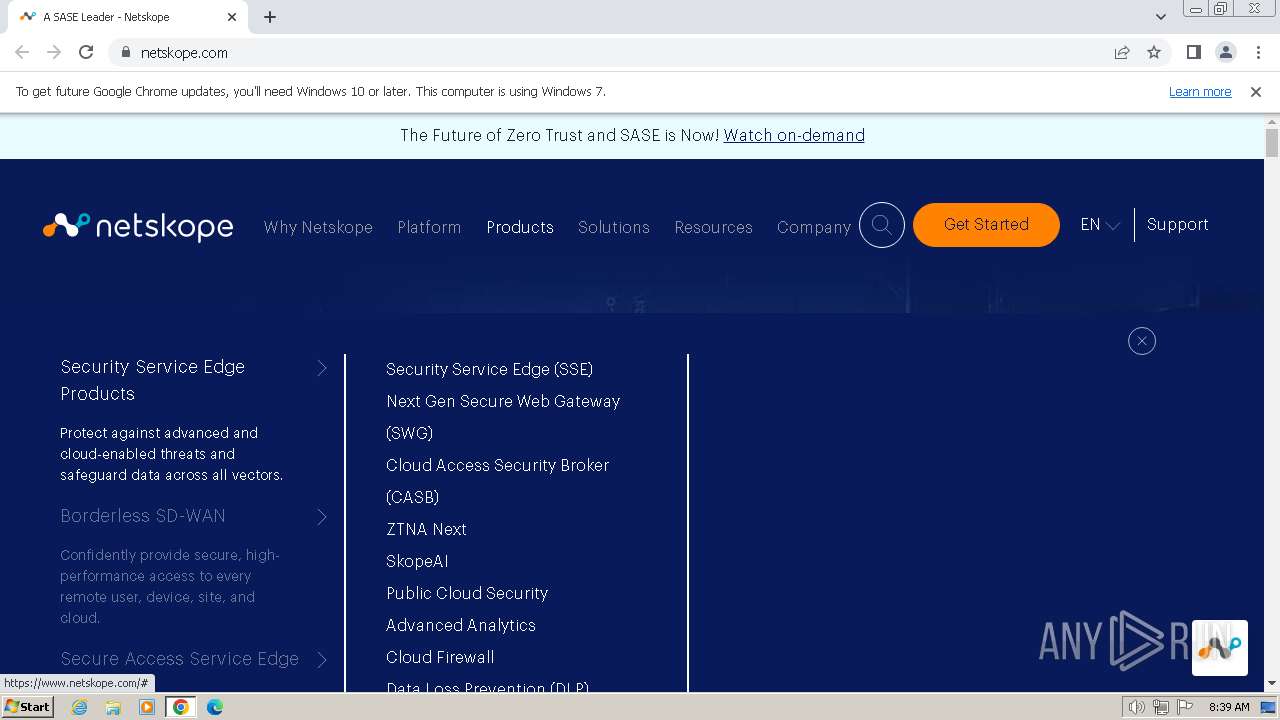
Task: Open the Advanced Analytics link
Action: tap(461, 625)
